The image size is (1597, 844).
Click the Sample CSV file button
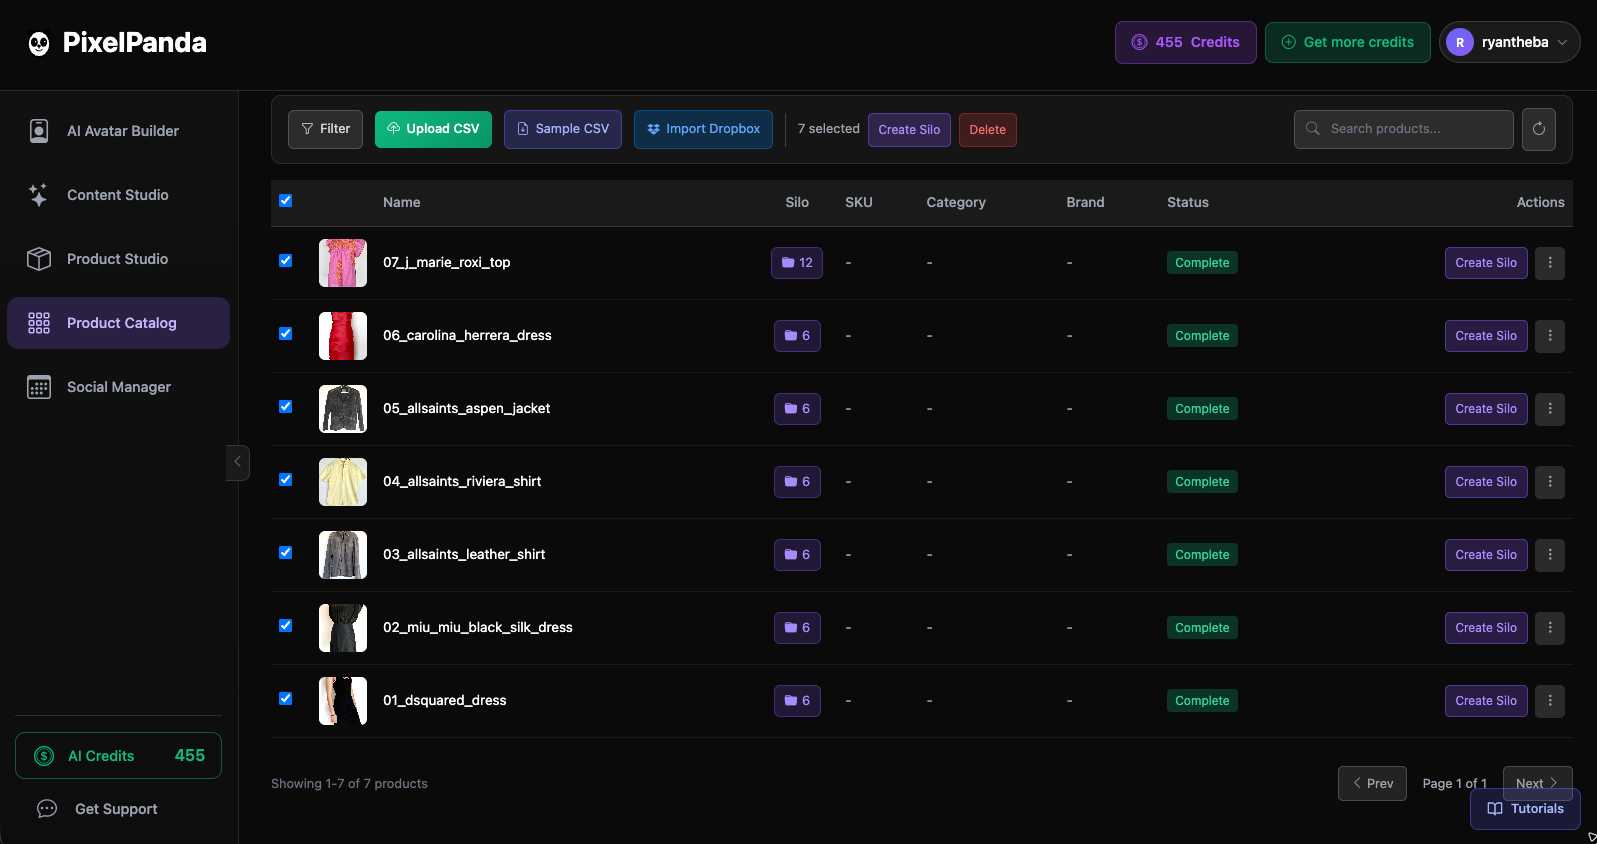(562, 129)
